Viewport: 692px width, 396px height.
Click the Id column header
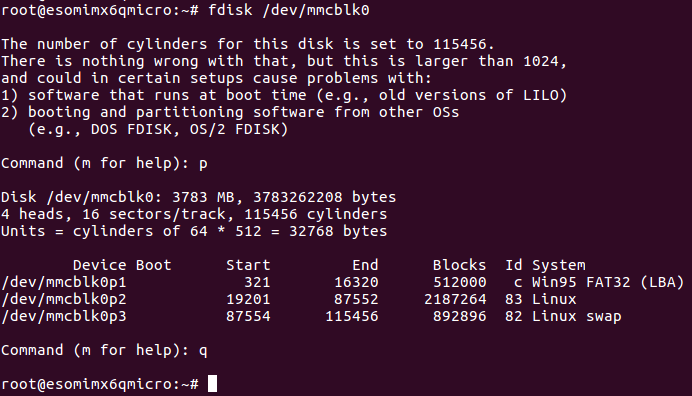514,265
